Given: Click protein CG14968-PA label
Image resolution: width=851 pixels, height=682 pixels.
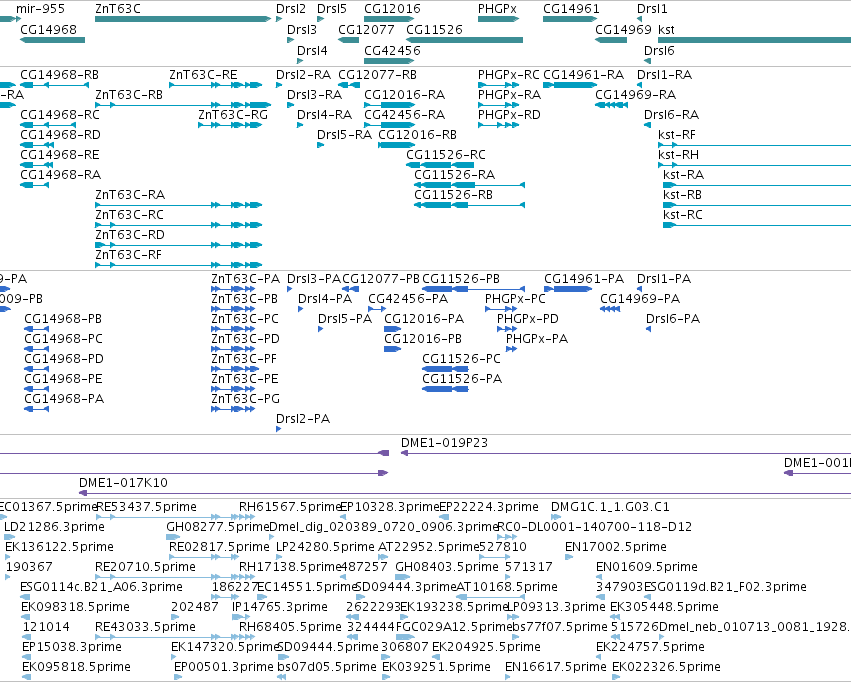Looking at the screenshot, I should [x=64, y=399].
